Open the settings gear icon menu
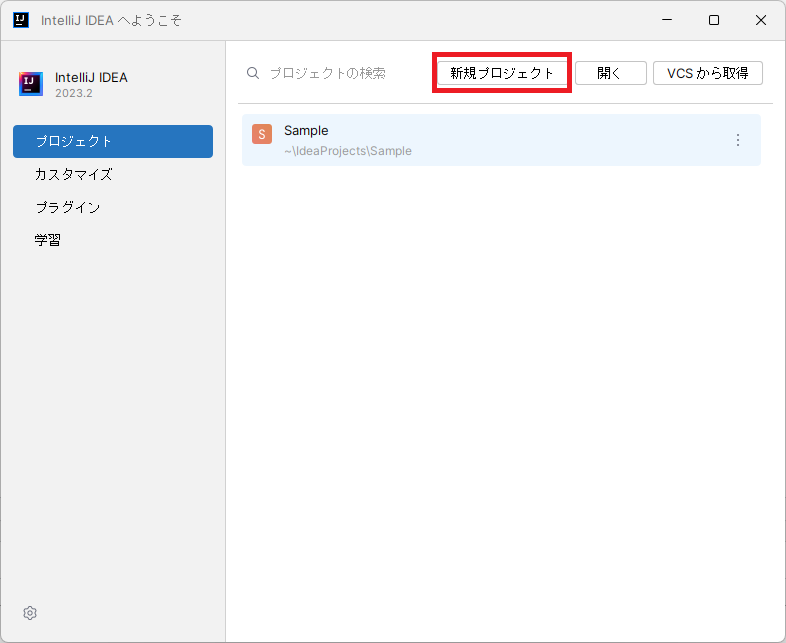This screenshot has width=786, height=643. pyautogui.click(x=30, y=613)
